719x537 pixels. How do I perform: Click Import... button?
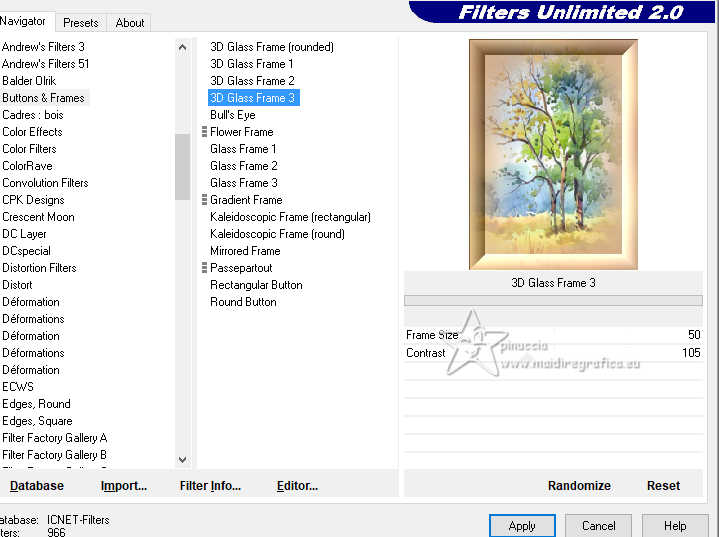click(124, 485)
